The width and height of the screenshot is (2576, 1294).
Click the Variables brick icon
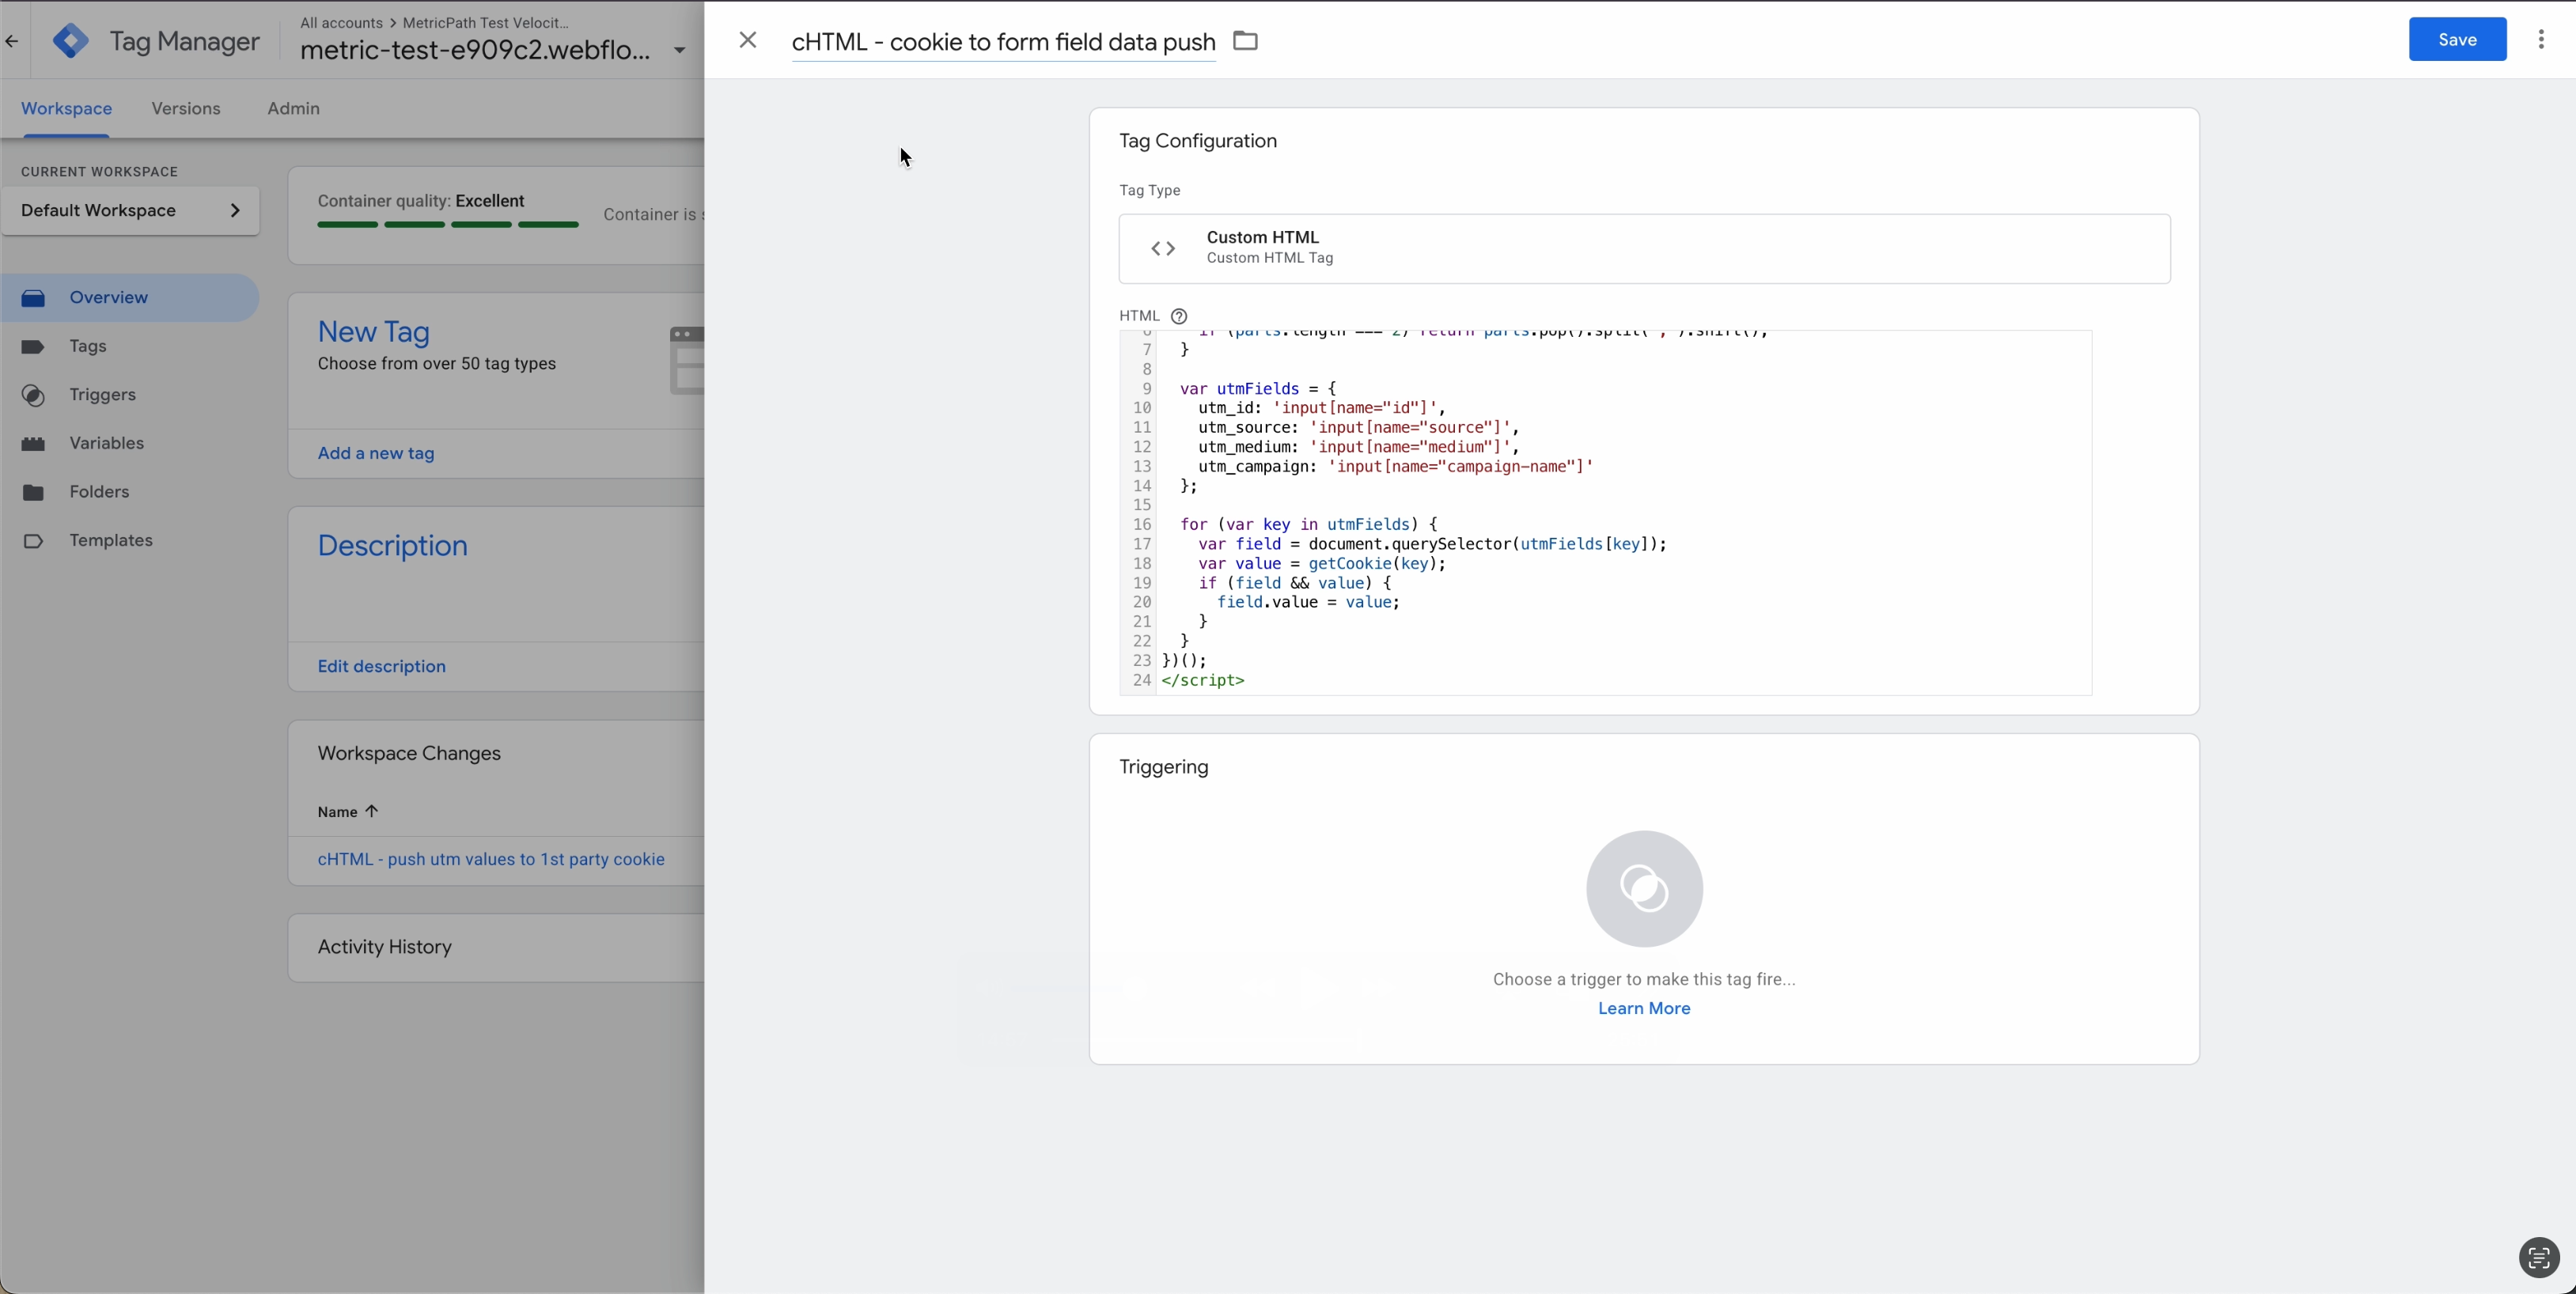pos(33,444)
